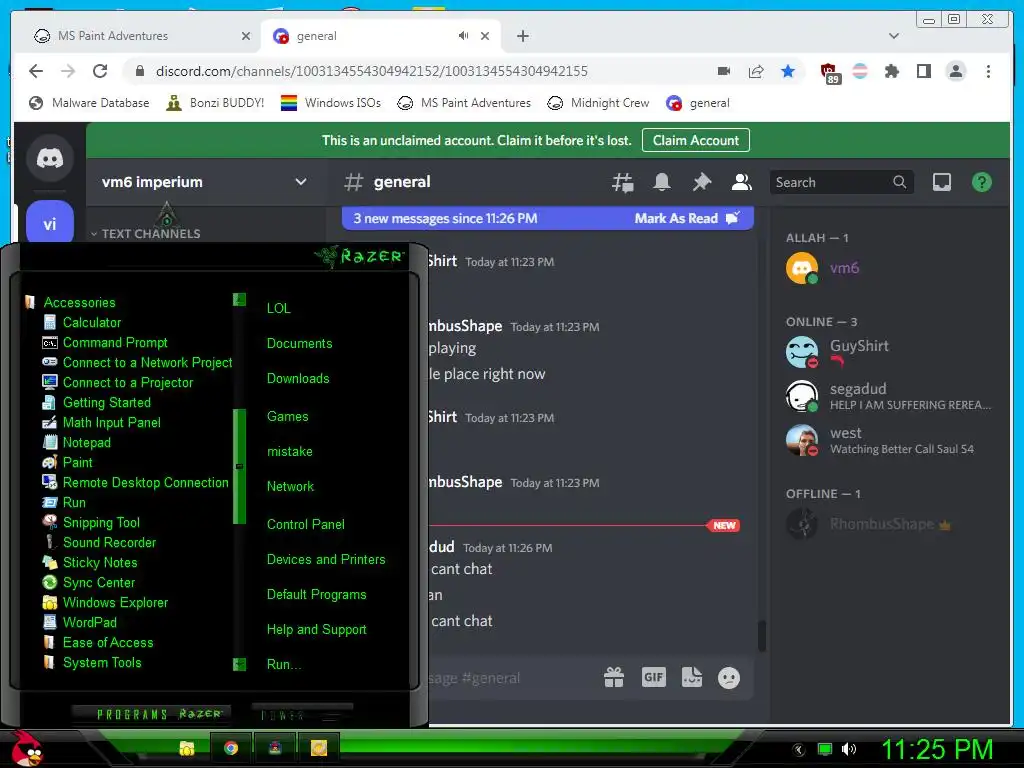1024x768 pixels.
Task: Go back in browser history
Action: pos(36,71)
